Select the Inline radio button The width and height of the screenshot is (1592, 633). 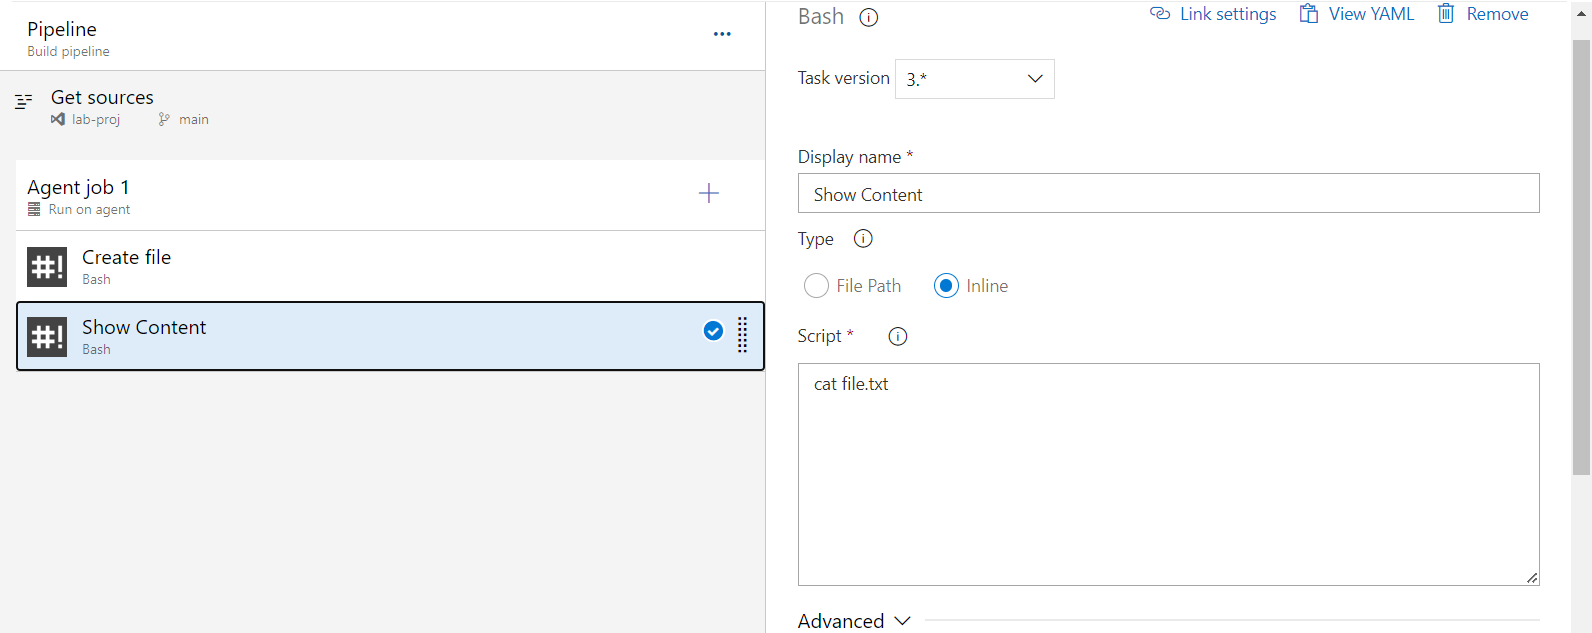pyautogui.click(x=946, y=286)
